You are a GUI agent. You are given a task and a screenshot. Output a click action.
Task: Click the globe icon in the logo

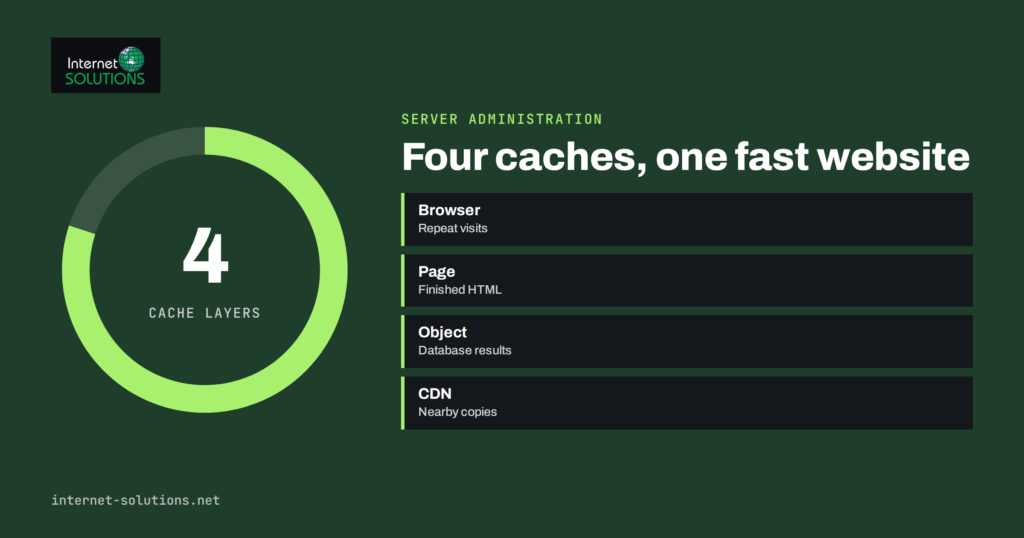pos(131,59)
